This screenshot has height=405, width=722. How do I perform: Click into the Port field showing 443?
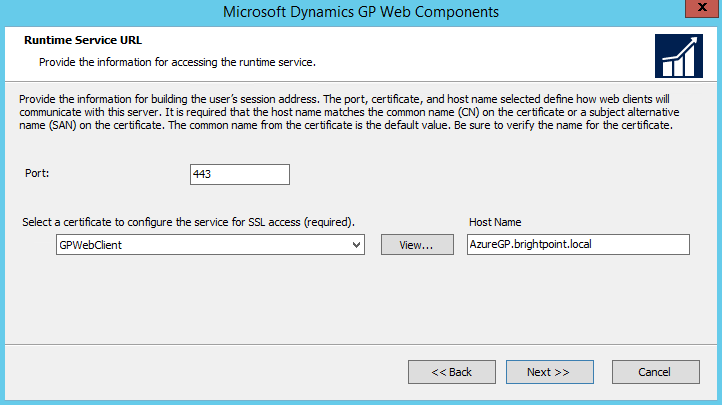(239, 174)
